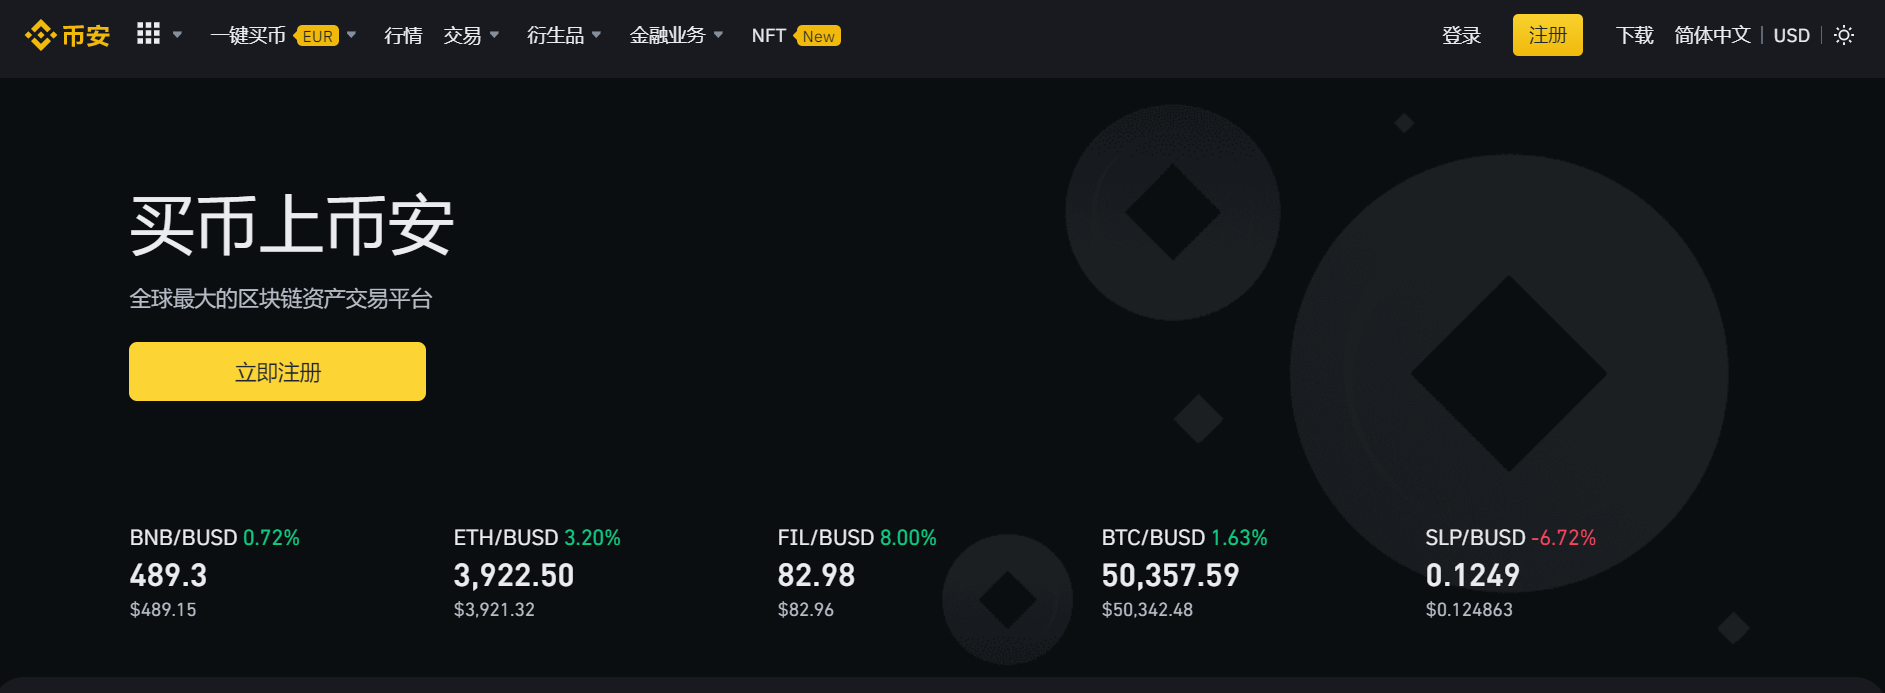Viewport: 1885px width, 693px height.
Task: Click the 买币上币安 headline
Action: (x=292, y=226)
